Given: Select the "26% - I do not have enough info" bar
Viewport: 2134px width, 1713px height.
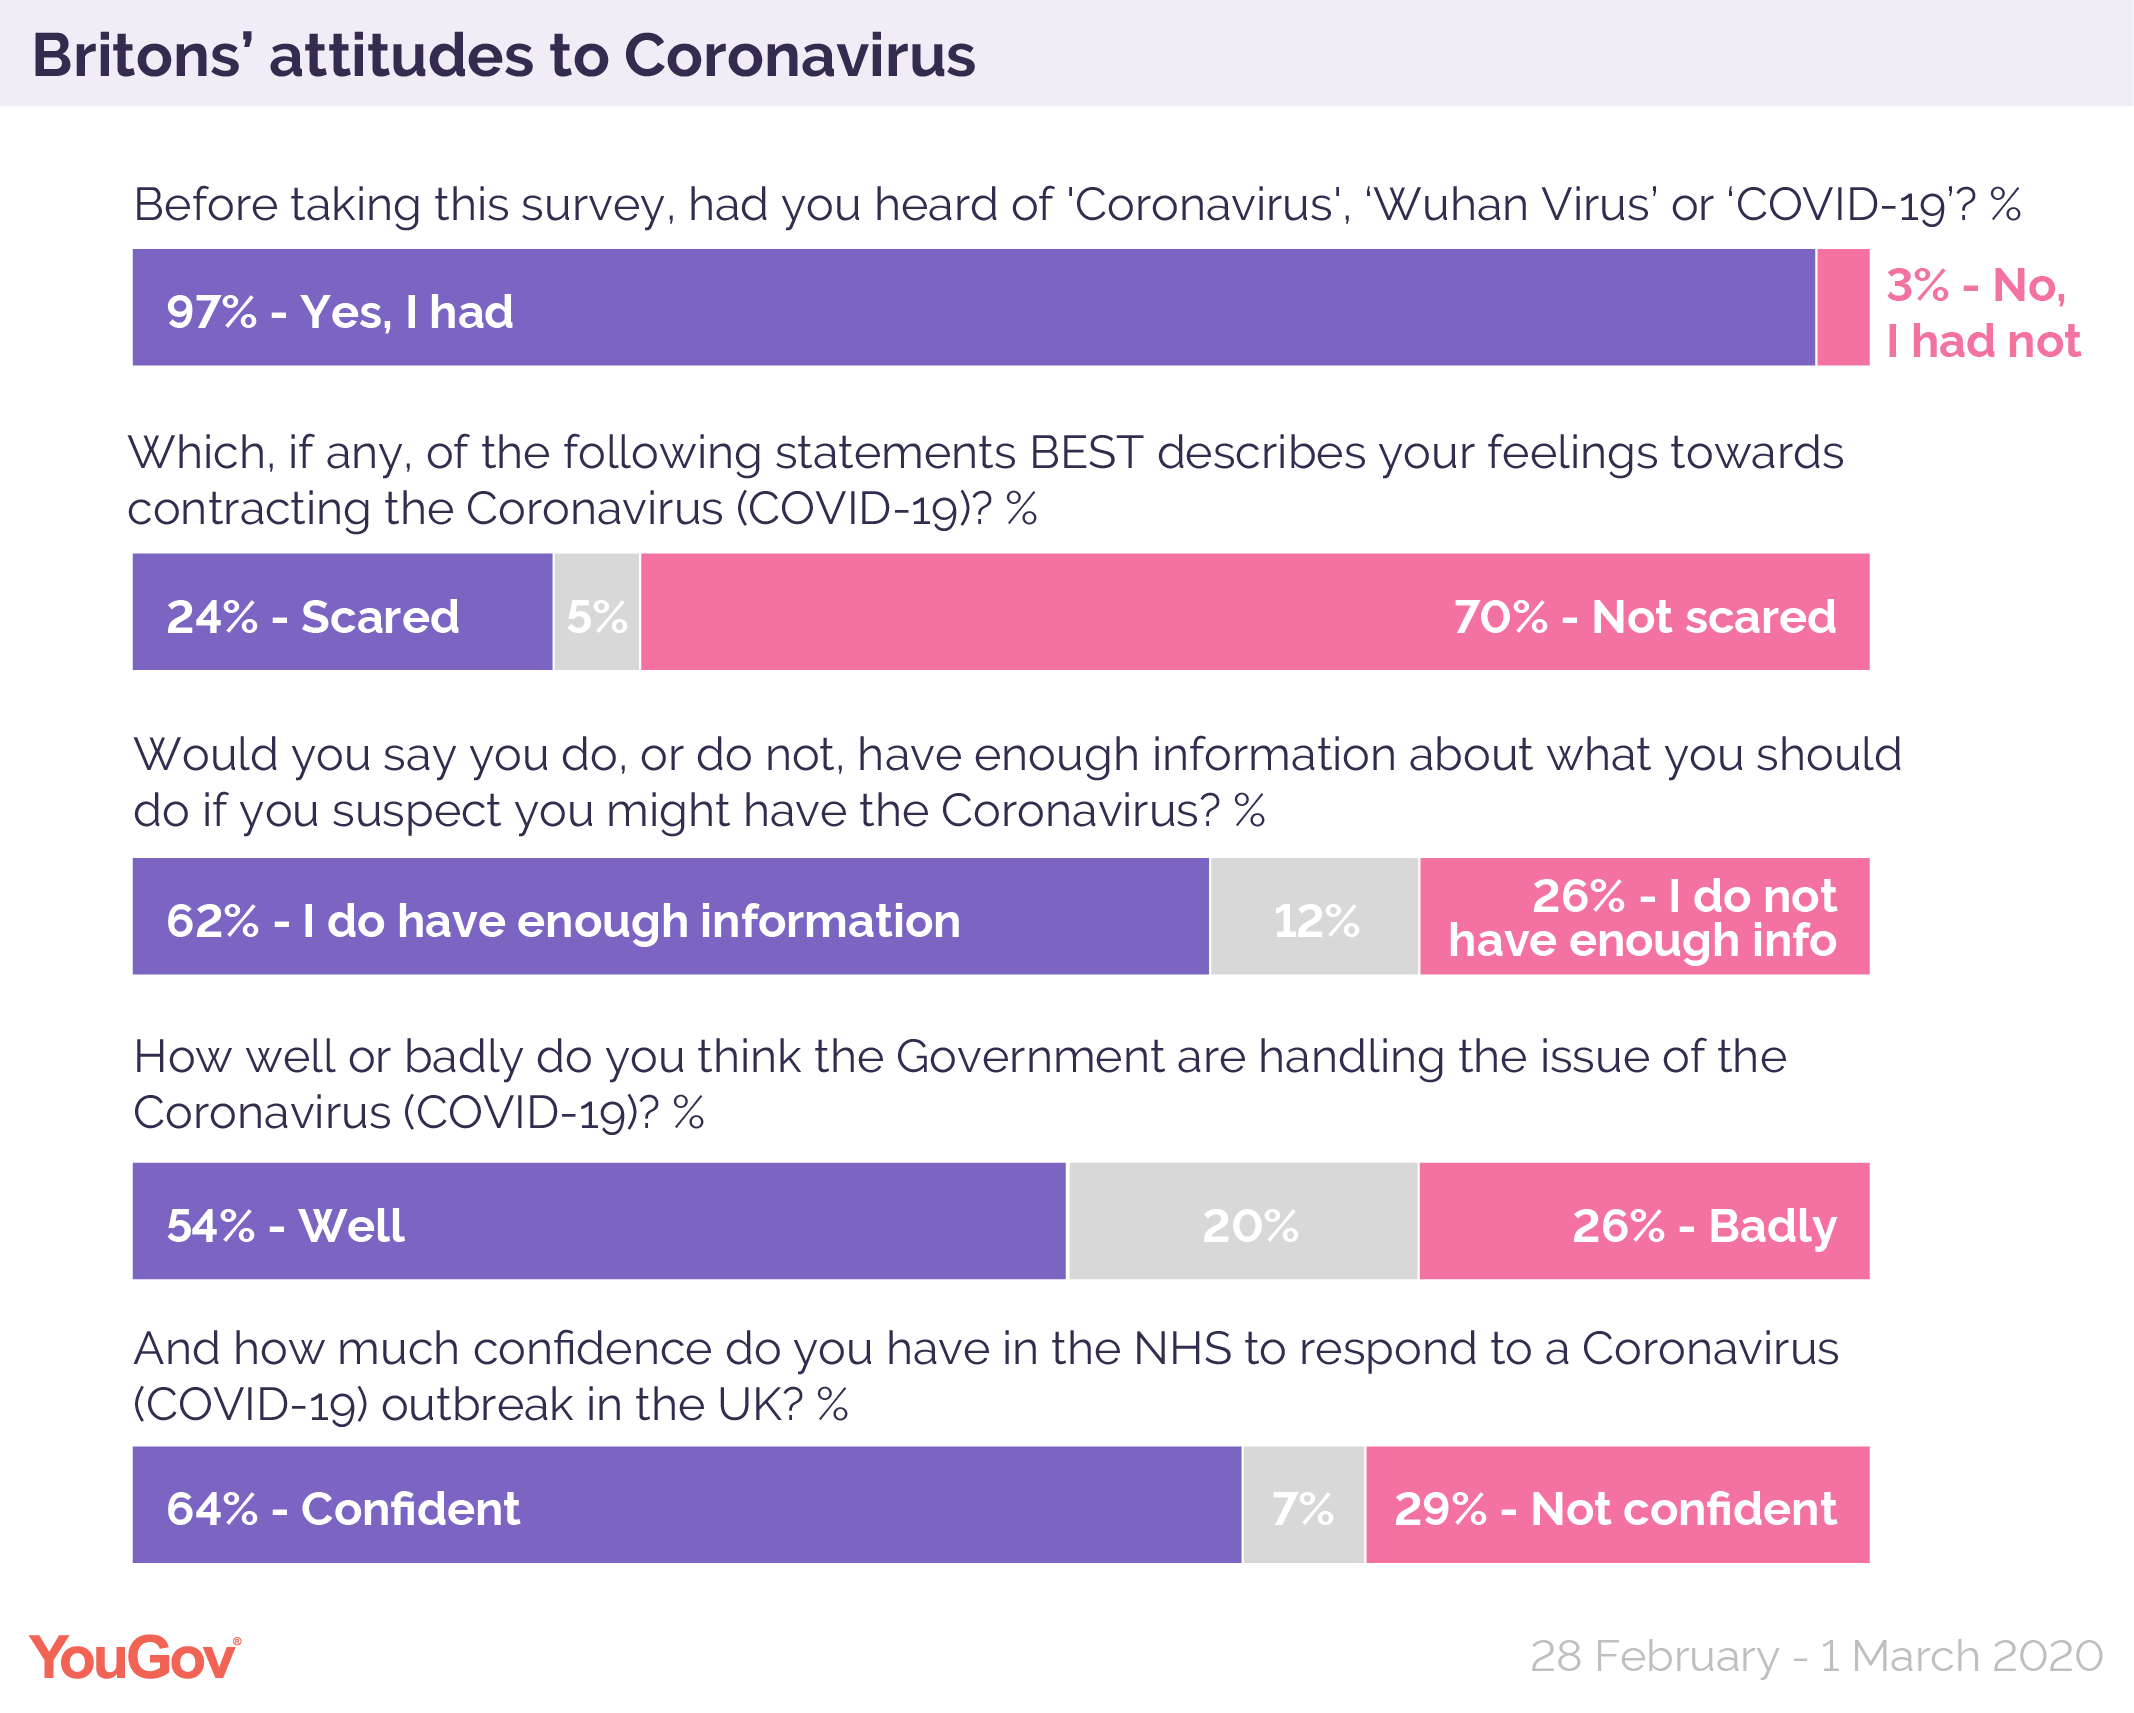Looking at the screenshot, I should click(1644, 917).
